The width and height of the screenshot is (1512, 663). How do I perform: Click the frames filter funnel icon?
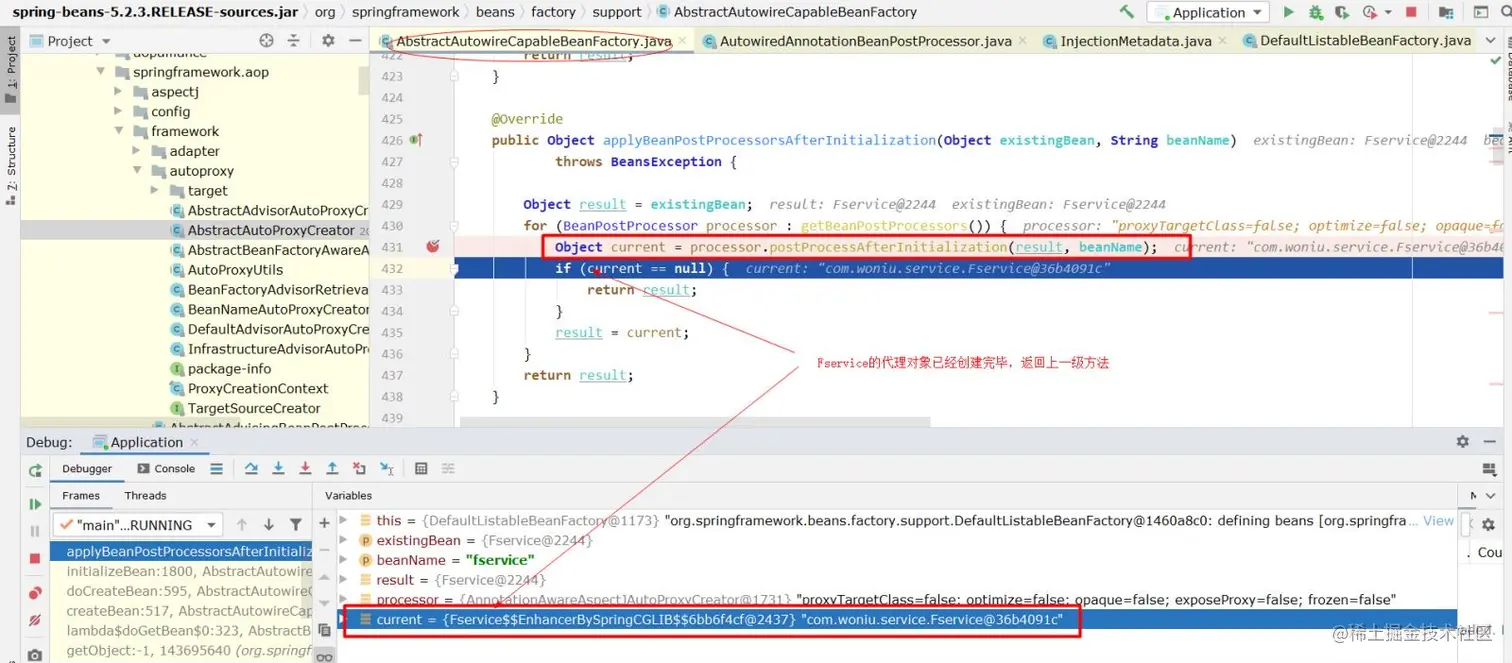[296, 524]
